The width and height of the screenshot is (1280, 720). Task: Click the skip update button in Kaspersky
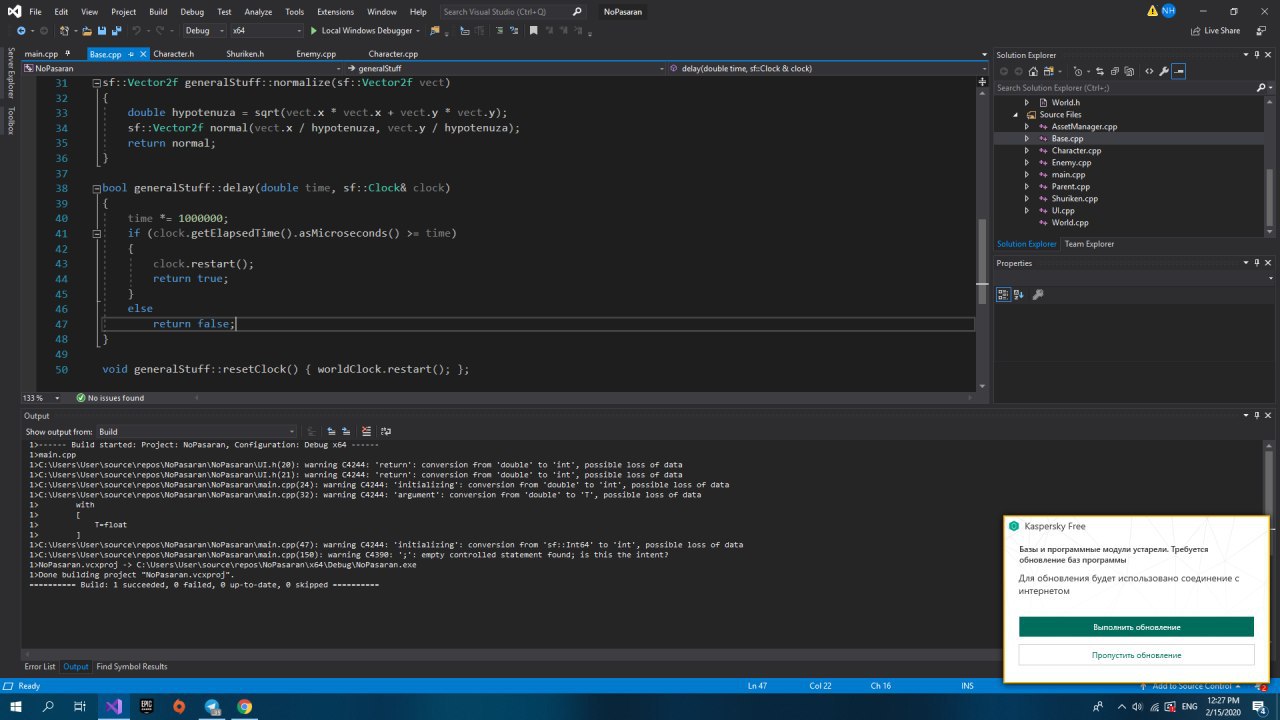pos(1136,655)
